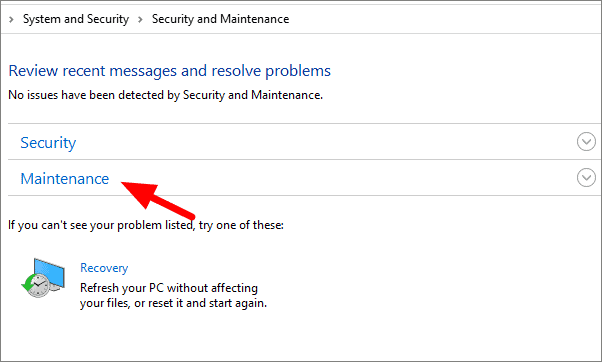Expand the Security section chevron

tap(586, 142)
